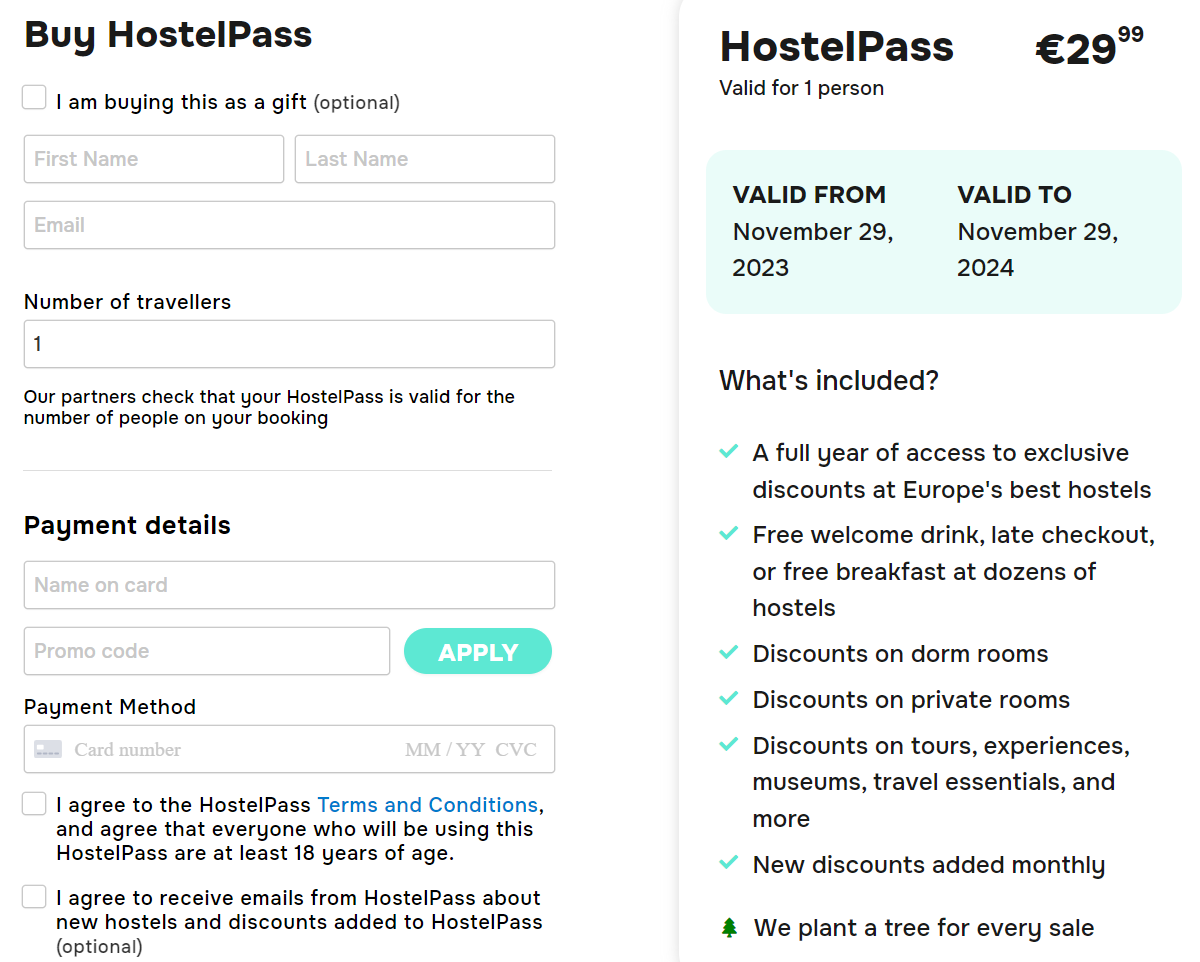Click the Number of travellers field
The image size is (1200, 962).
(x=289, y=343)
